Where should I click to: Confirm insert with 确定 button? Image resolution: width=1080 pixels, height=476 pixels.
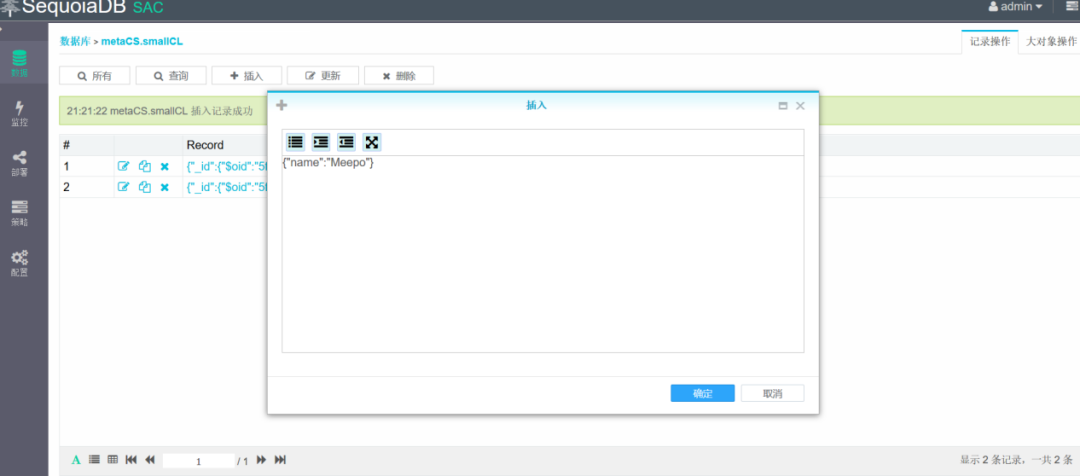703,393
